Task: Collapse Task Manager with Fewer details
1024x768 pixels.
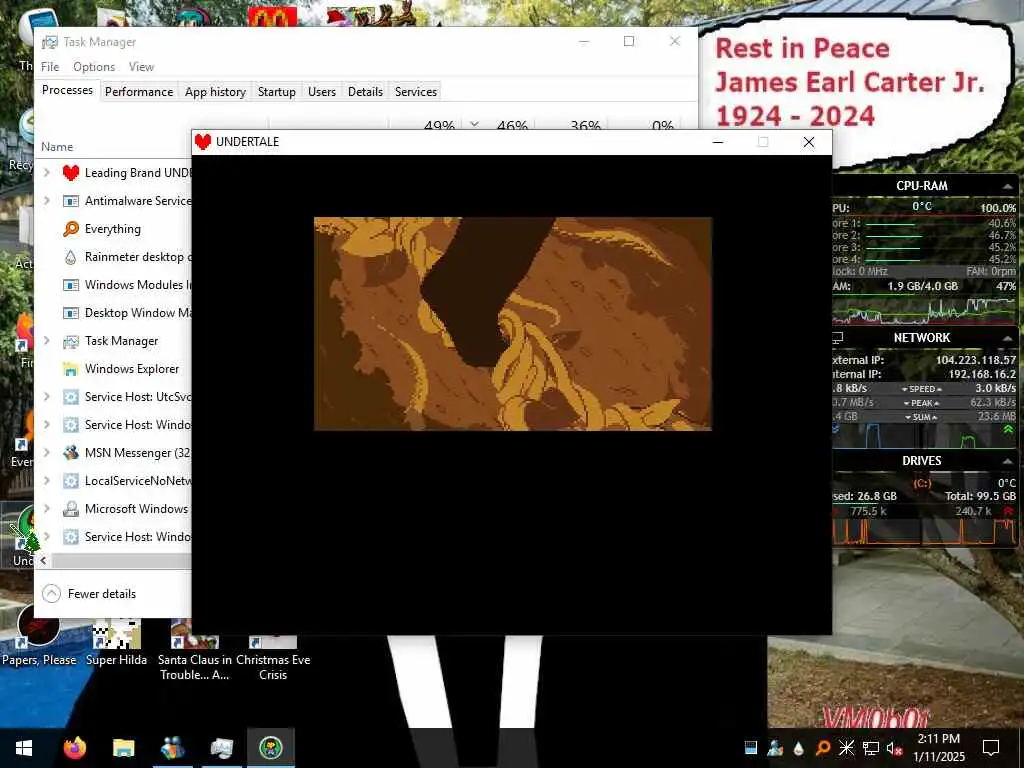Action: 89,594
